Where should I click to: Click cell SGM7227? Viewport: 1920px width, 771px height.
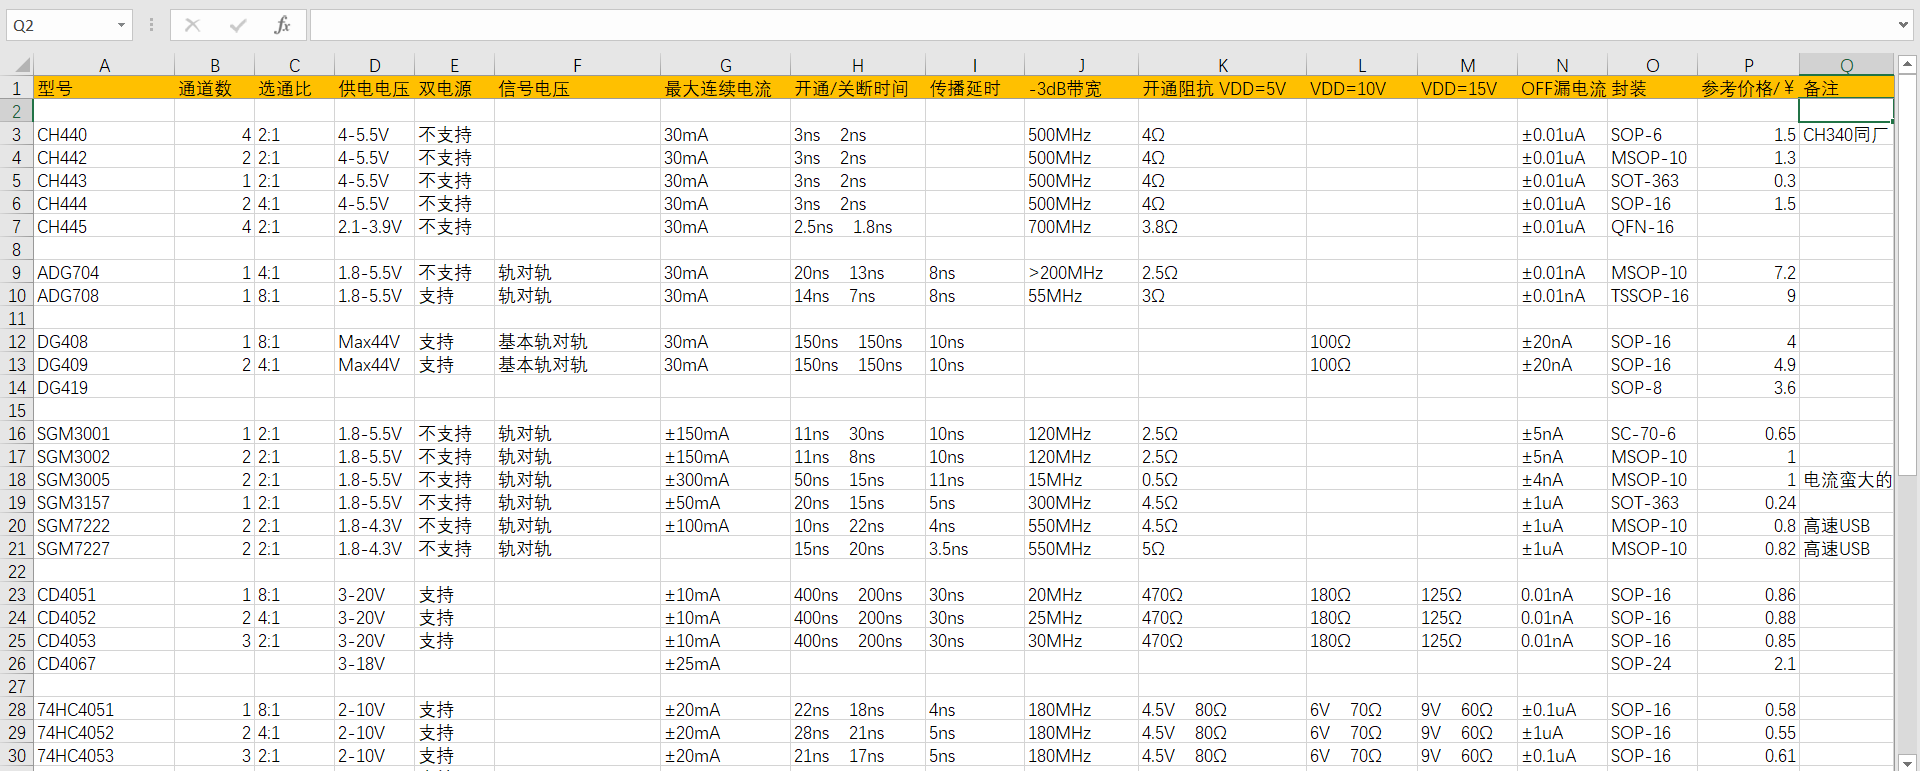pyautogui.click(x=104, y=548)
